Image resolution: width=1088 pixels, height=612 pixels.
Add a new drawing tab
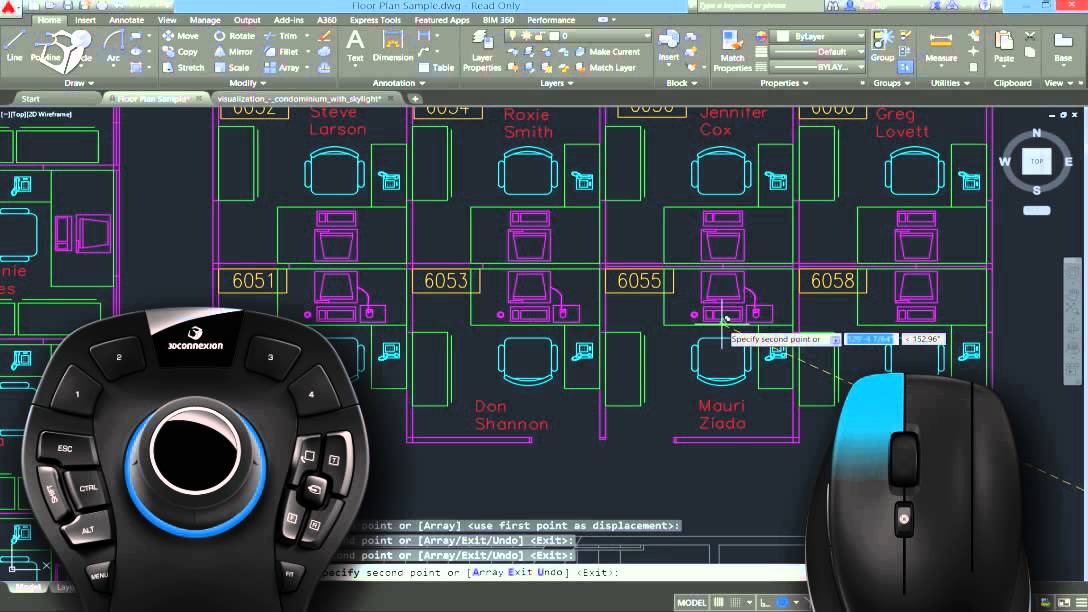point(415,99)
